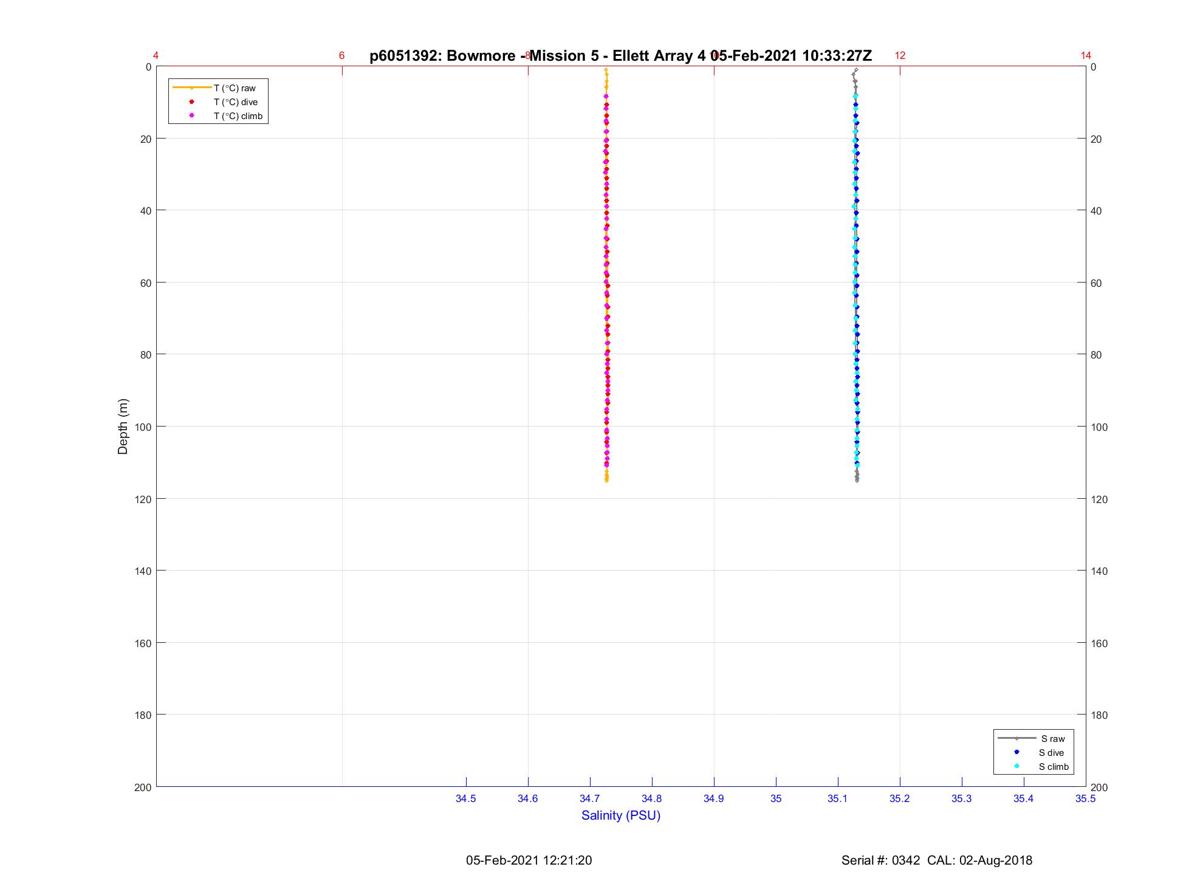Click the 35.1 salinity tick label
The image size is (1200, 885).
[x=838, y=799]
